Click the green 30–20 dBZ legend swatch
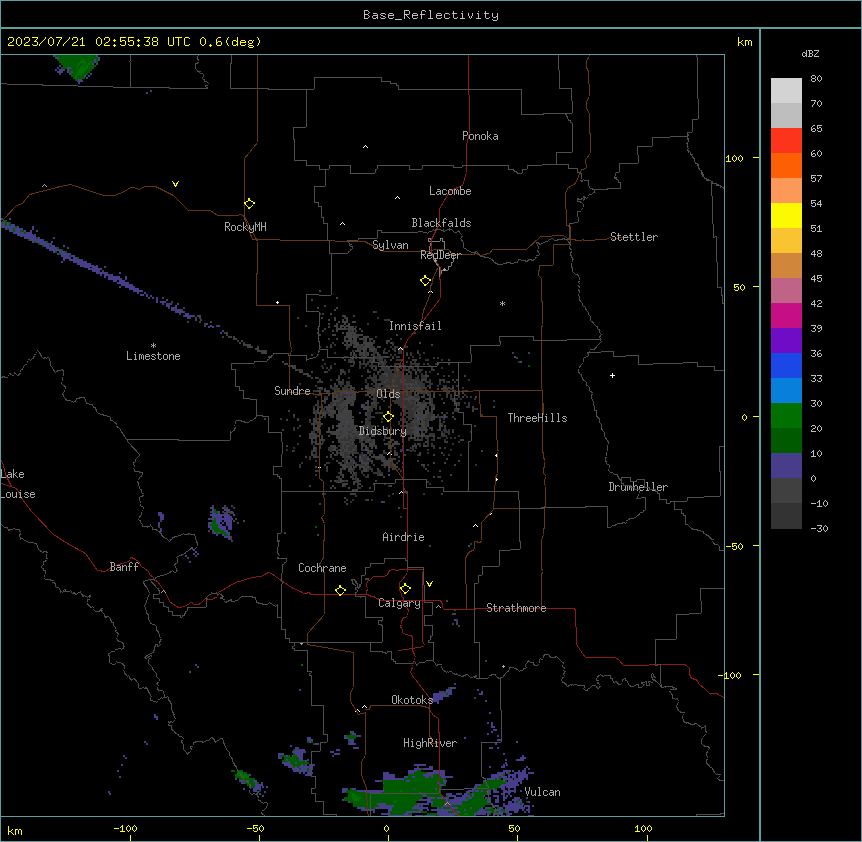 (x=786, y=416)
